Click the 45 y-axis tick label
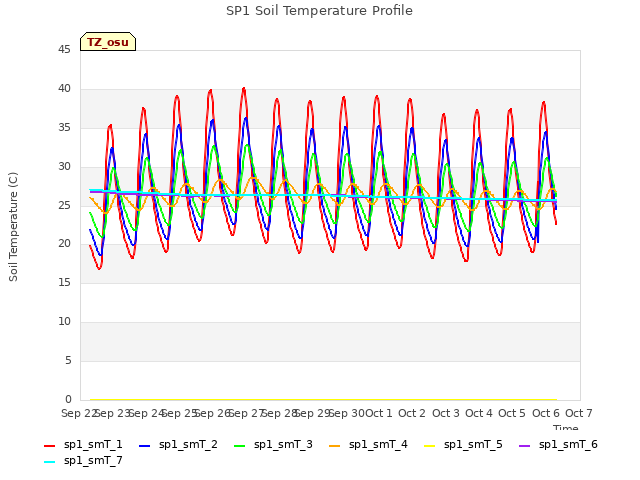 (64, 49)
